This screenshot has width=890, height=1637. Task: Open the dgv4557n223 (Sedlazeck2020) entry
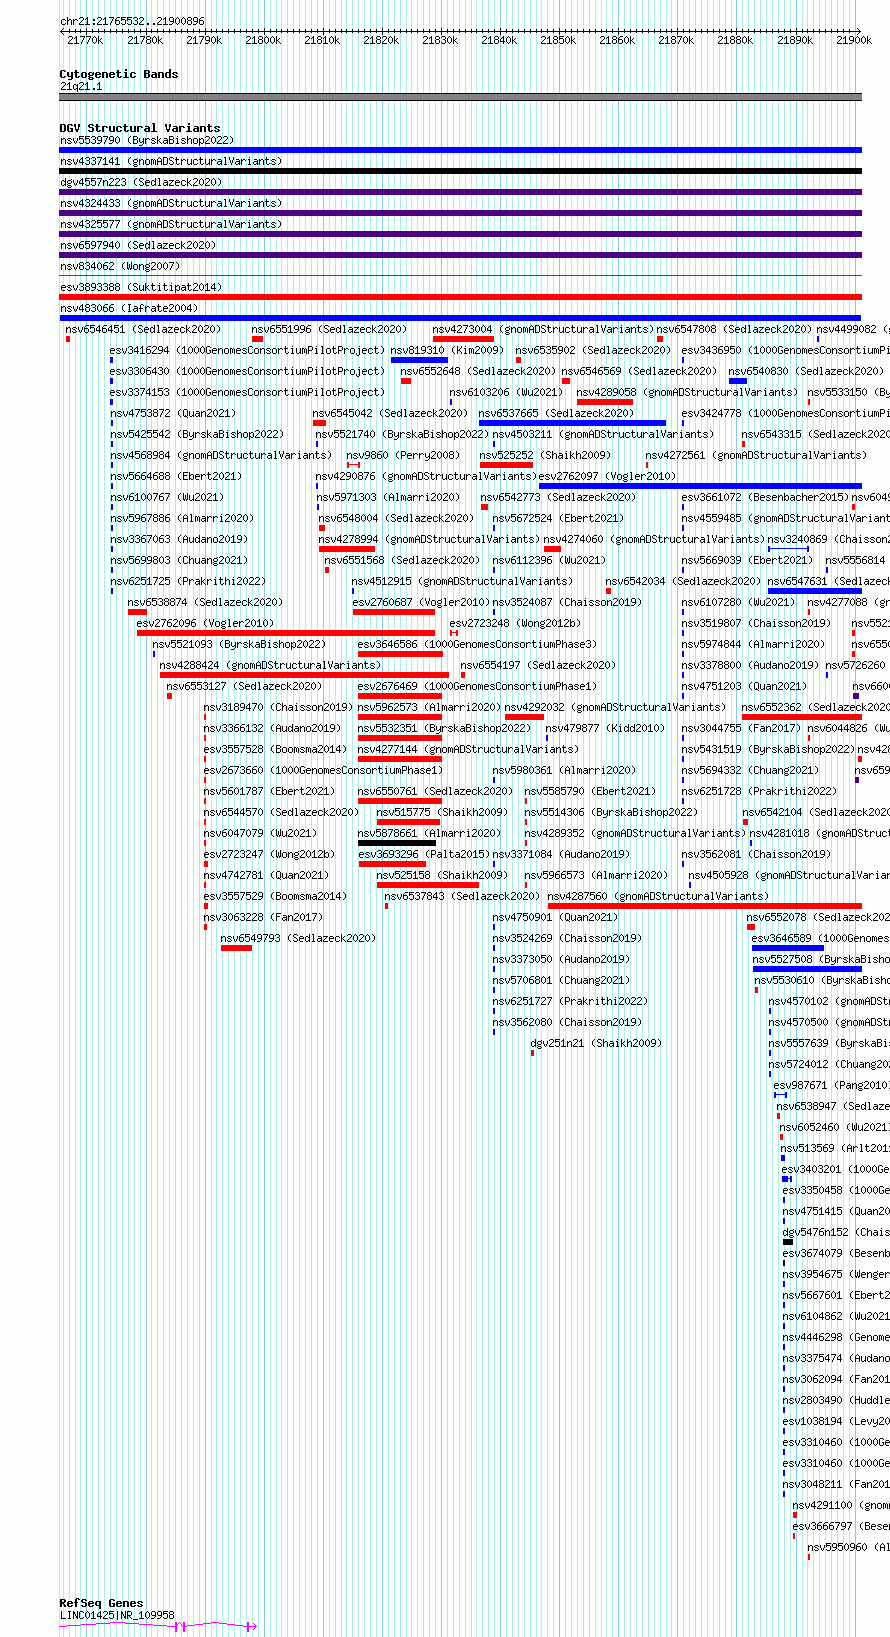click(141, 183)
